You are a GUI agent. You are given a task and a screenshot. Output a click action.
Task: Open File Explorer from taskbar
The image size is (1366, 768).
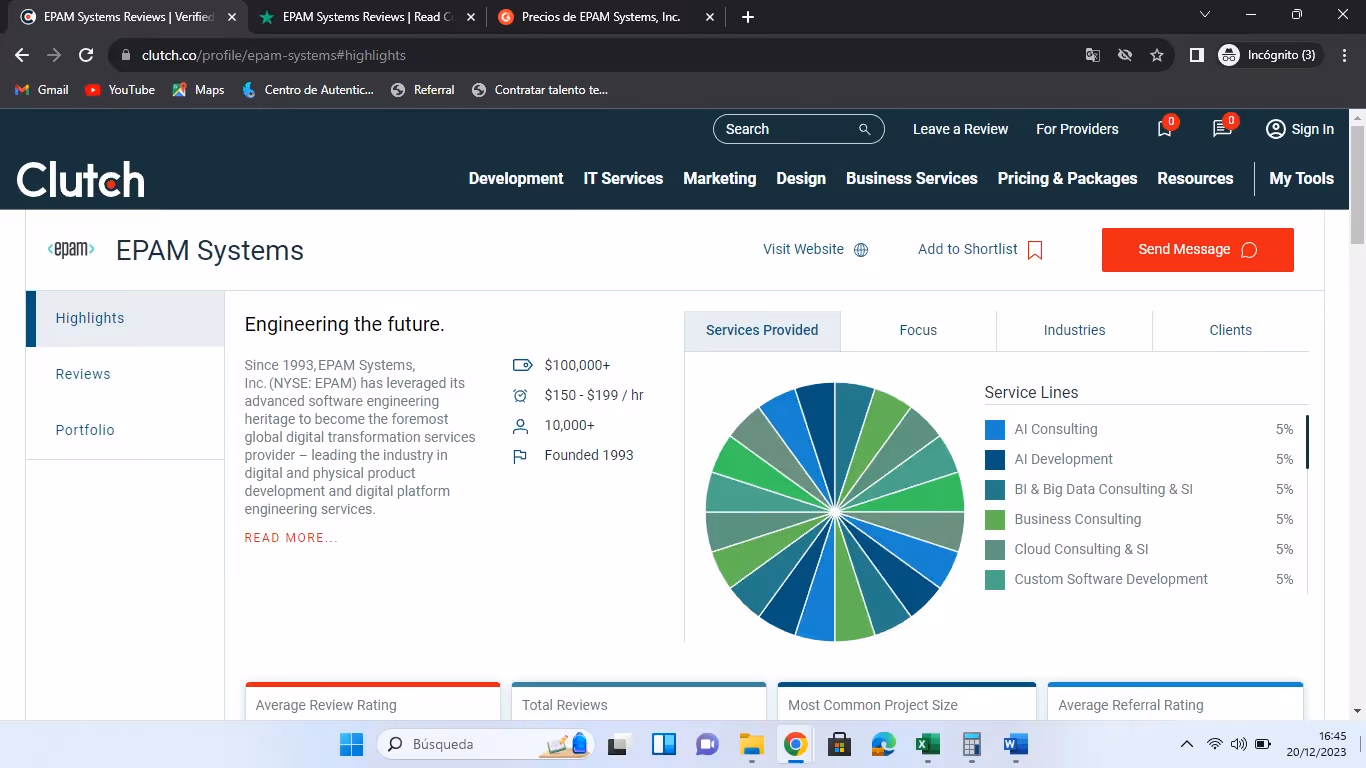(x=751, y=744)
